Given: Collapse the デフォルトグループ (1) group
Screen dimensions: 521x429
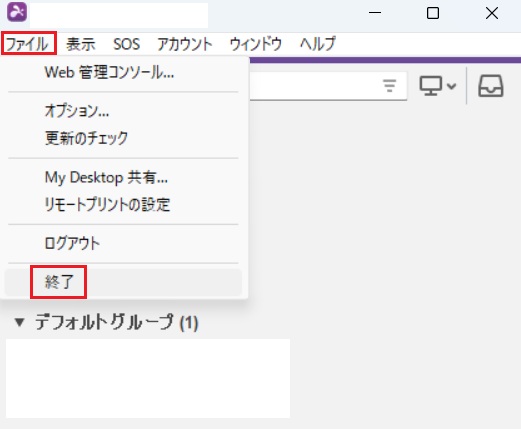Looking at the screenshot, I should (19, 322).
